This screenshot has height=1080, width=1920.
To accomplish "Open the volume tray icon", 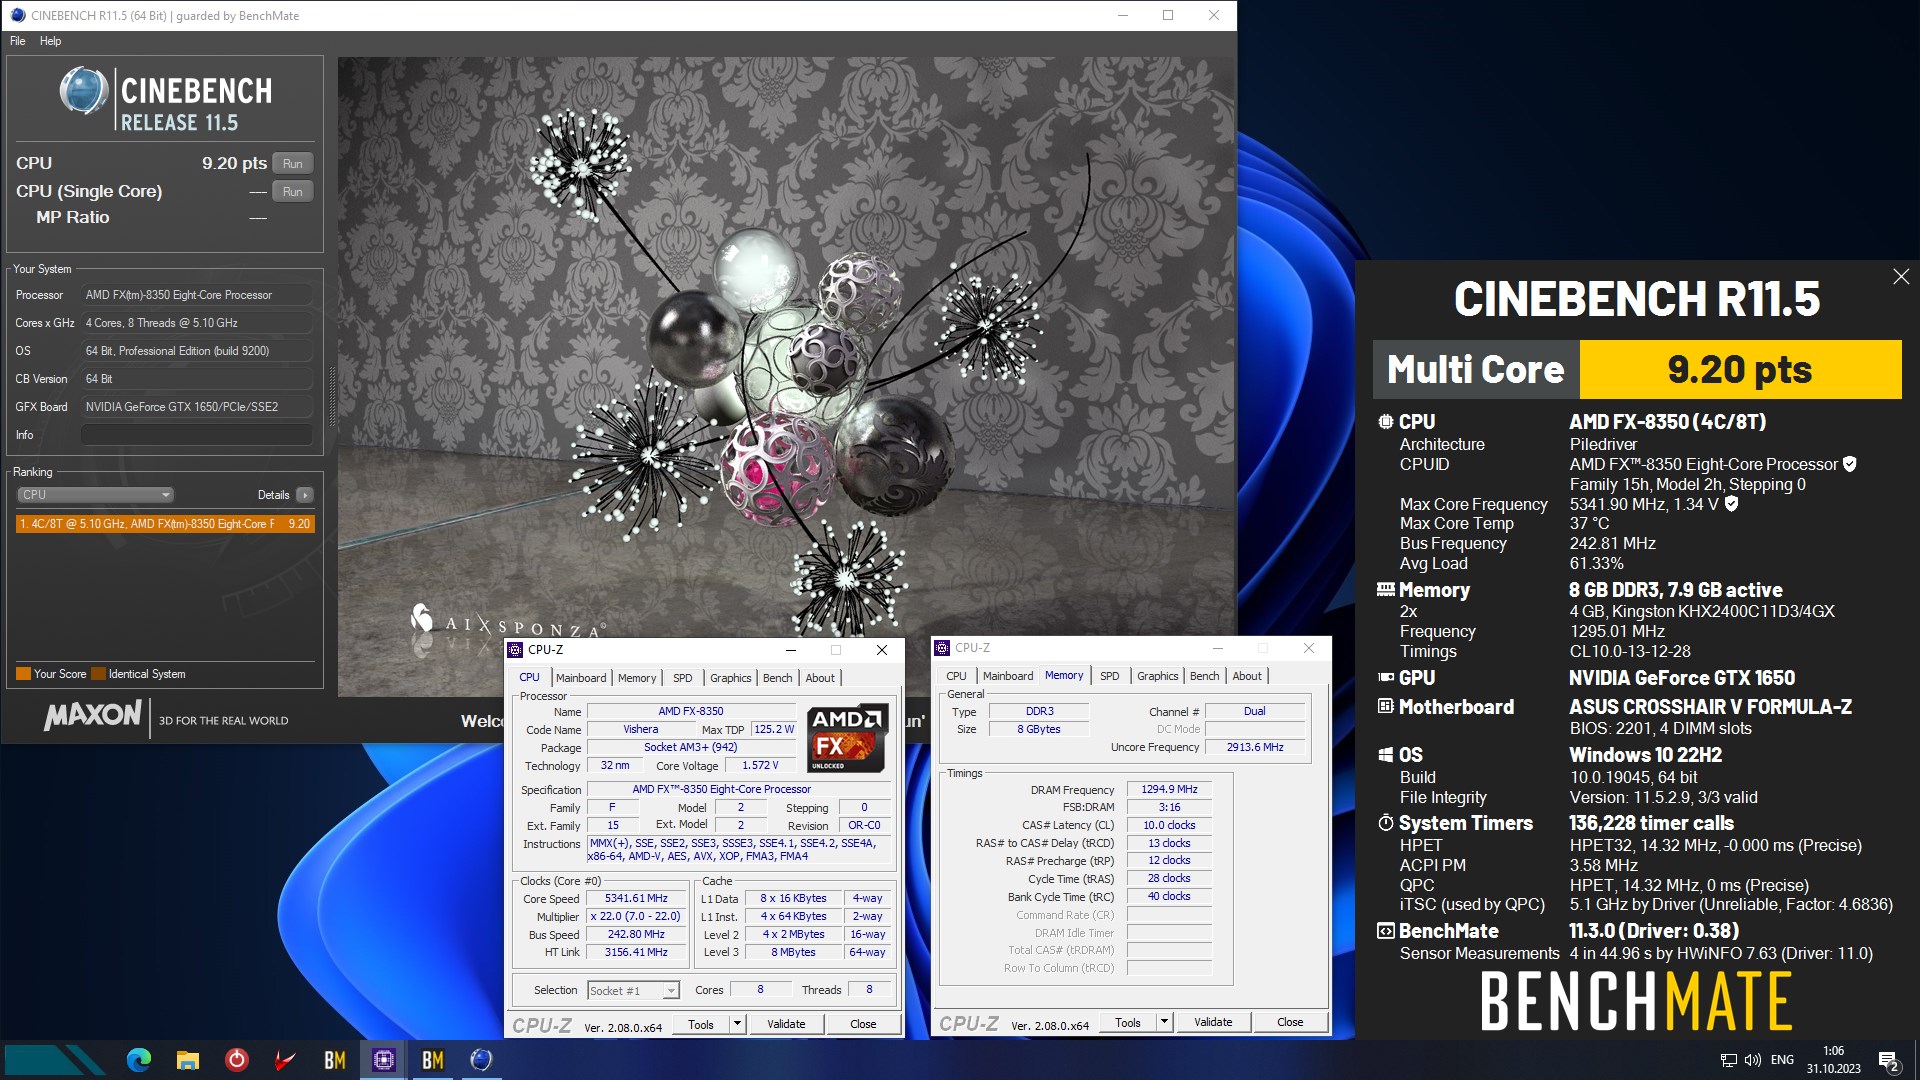I will [1752, 1060].
